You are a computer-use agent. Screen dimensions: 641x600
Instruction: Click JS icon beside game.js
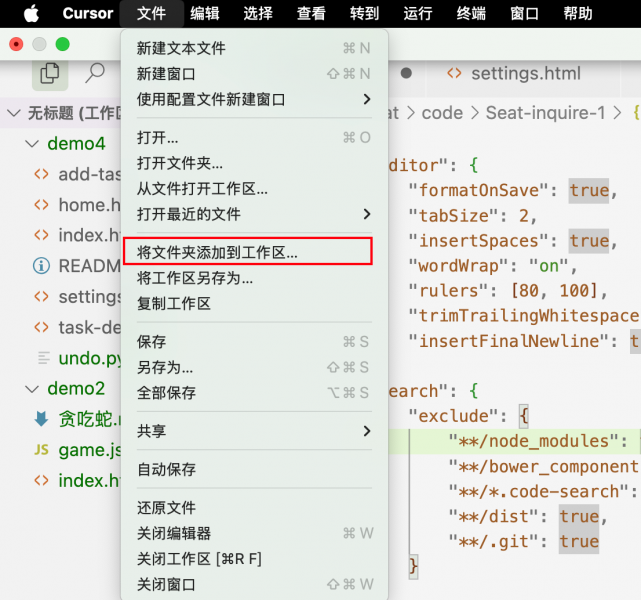click(x=41, y=450)
